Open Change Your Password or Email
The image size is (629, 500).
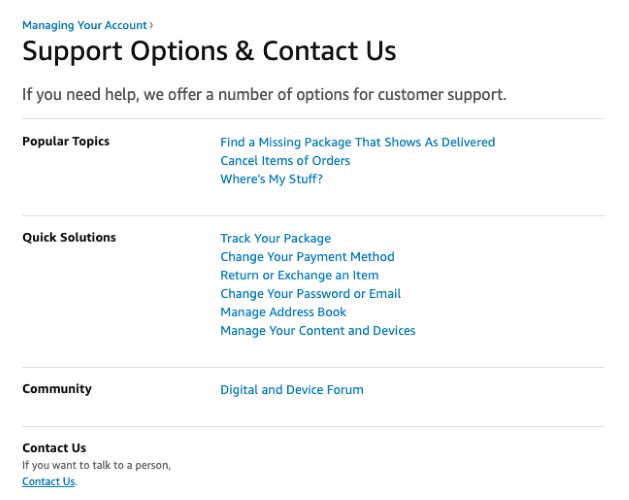(x=310, y=293)
